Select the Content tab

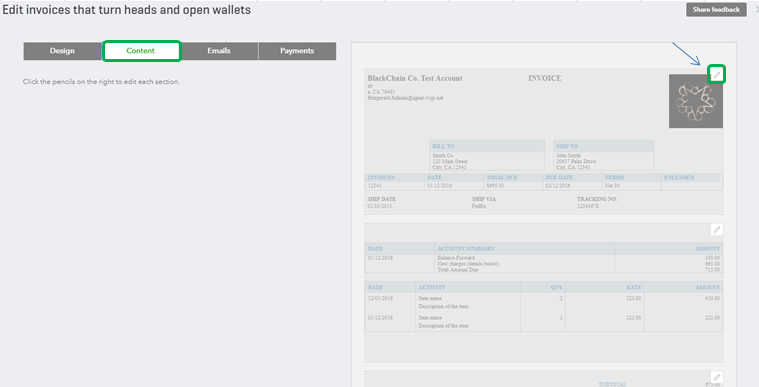pos(141,51)
